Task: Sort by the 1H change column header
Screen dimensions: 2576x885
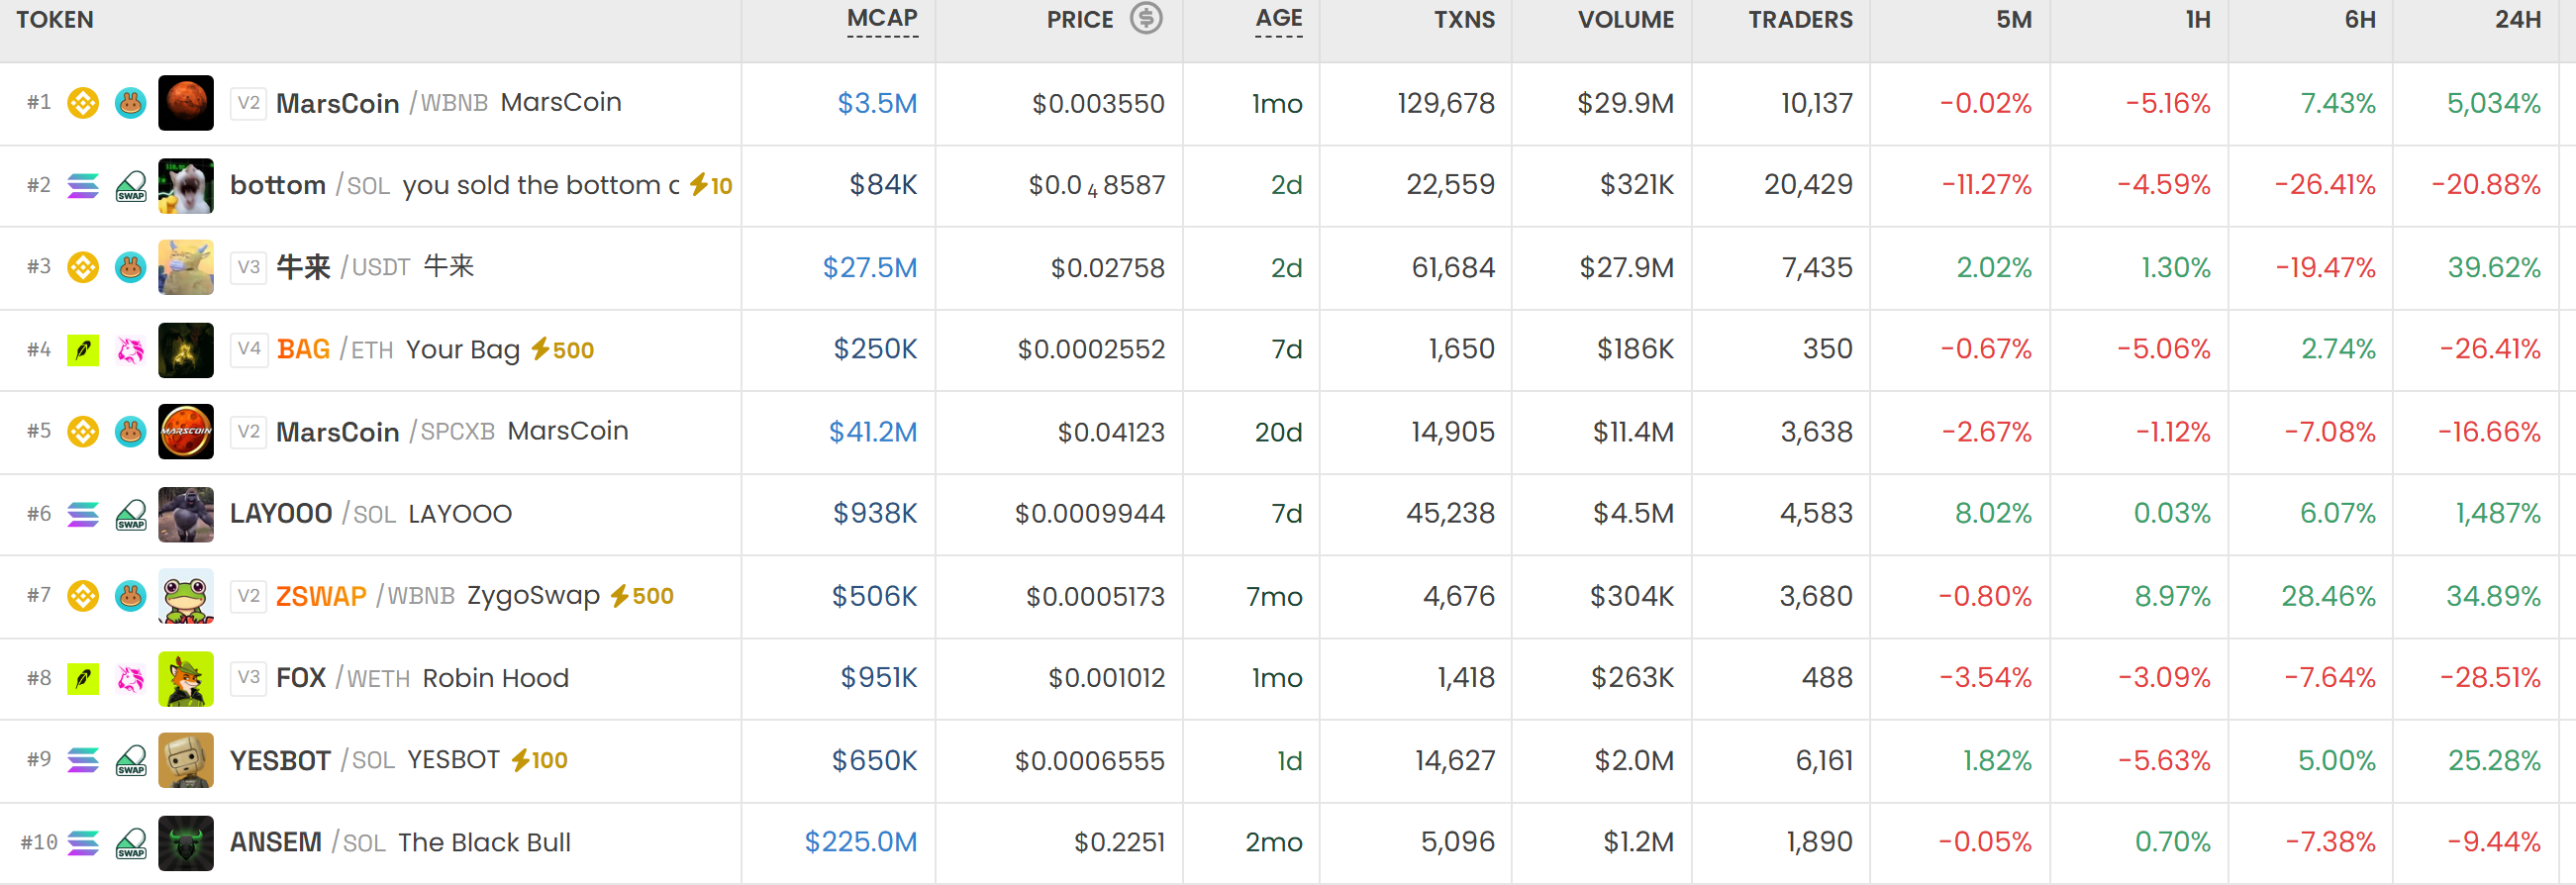Action: pos(2198,19)
